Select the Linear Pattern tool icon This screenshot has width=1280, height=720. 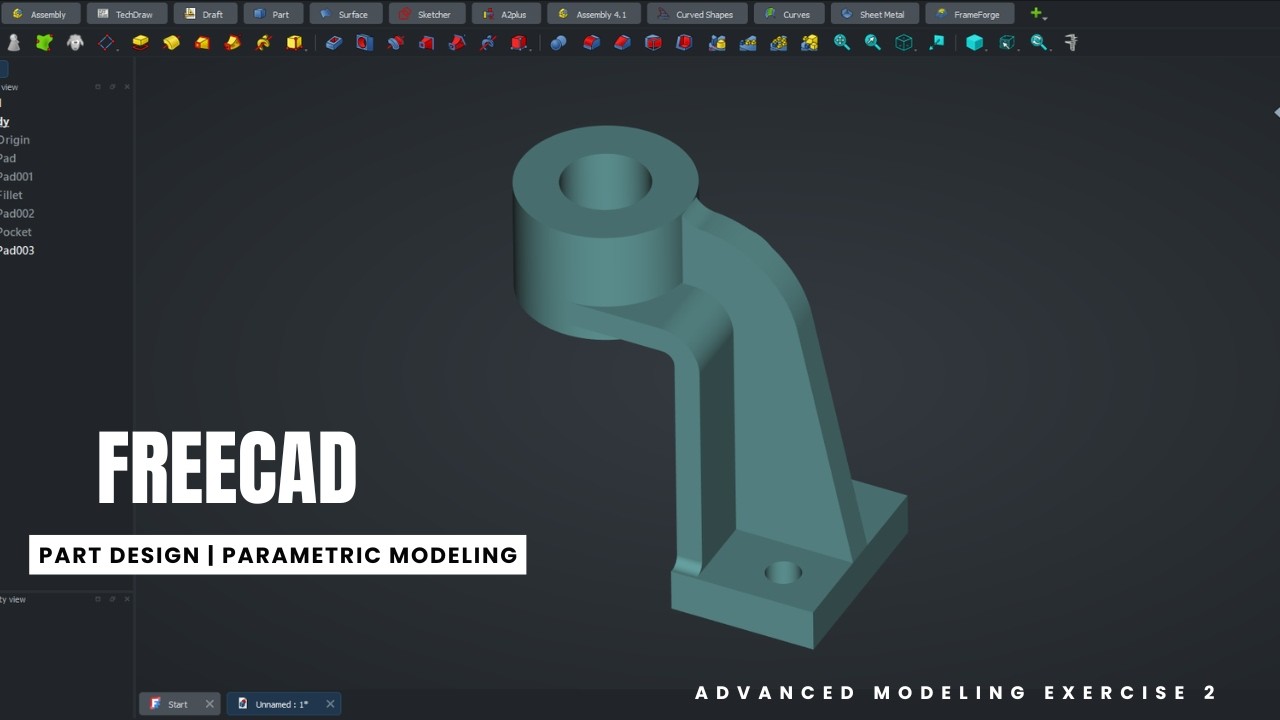(748, 42)
